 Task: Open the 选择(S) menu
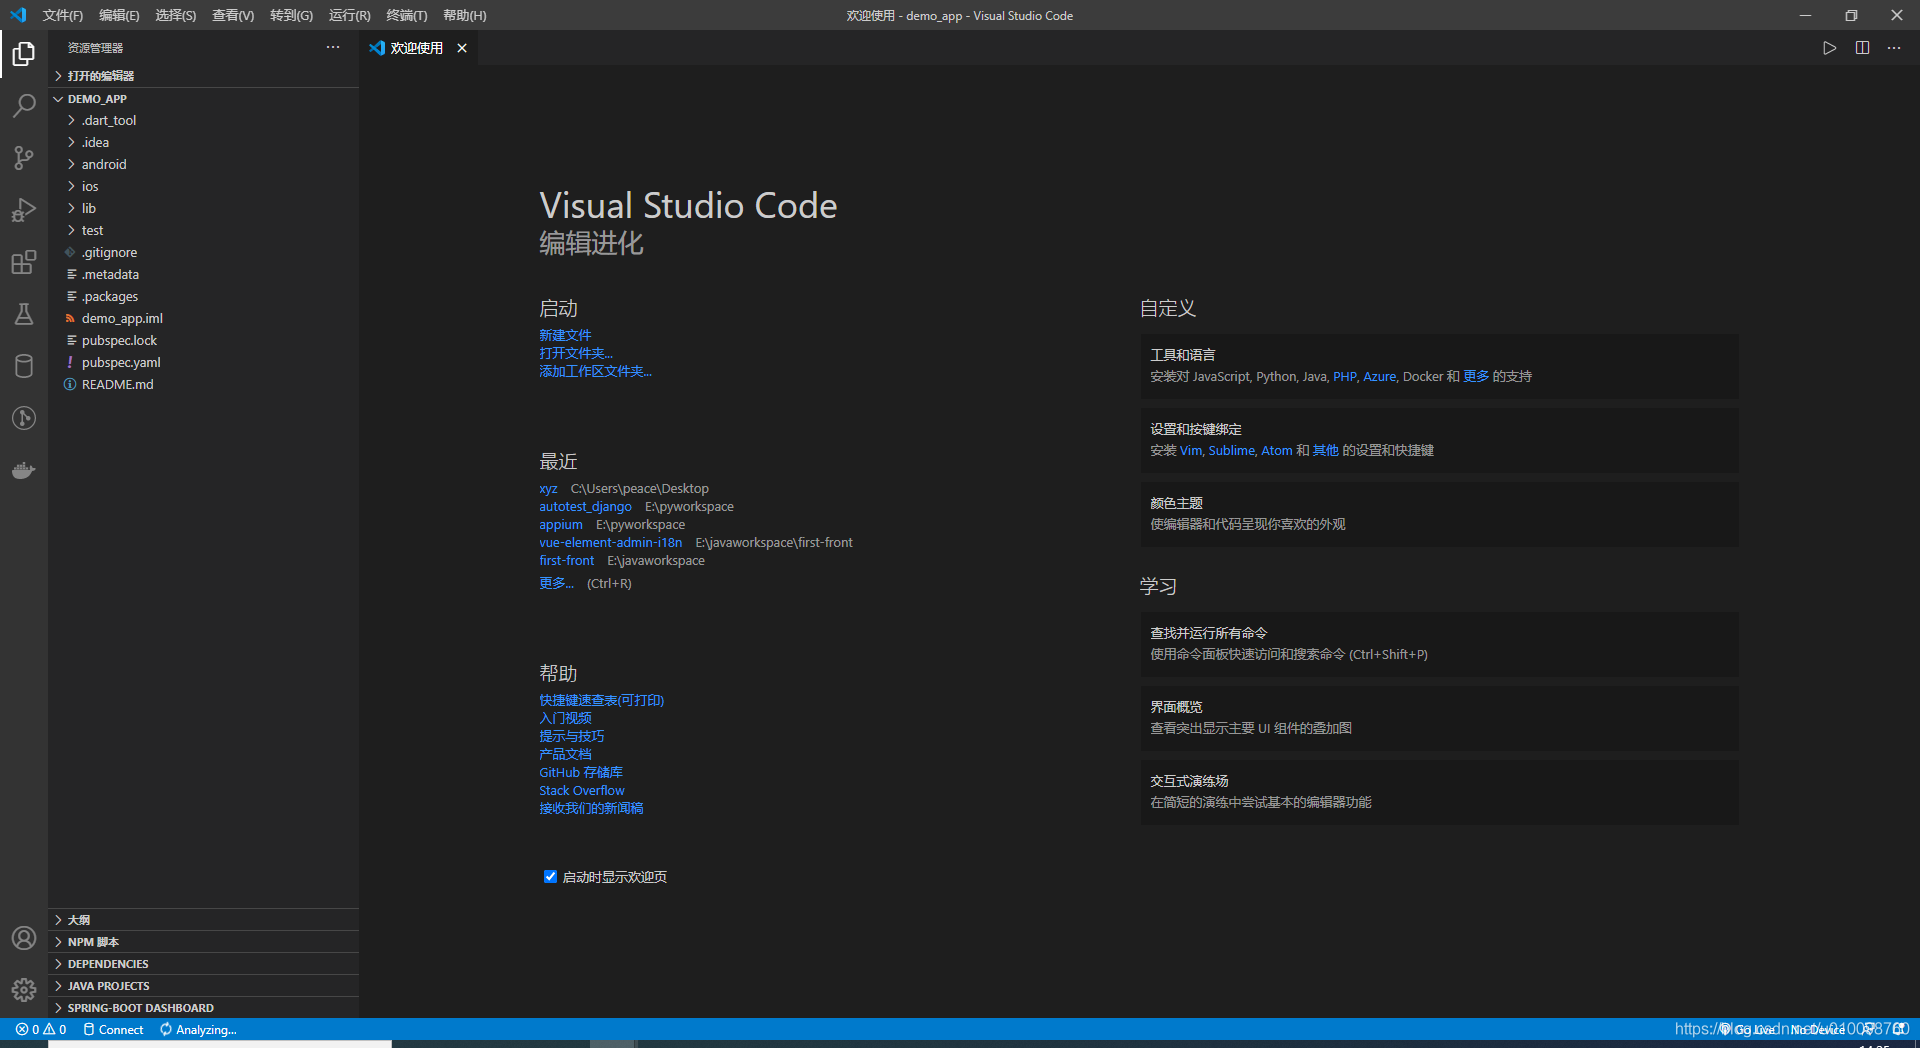tap(175, 15)
